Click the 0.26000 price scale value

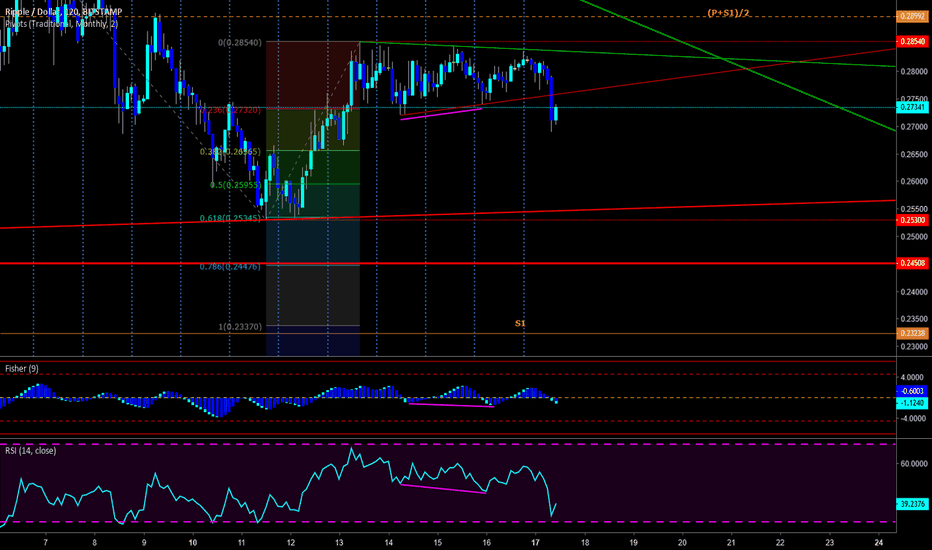[x=914, y=181]
